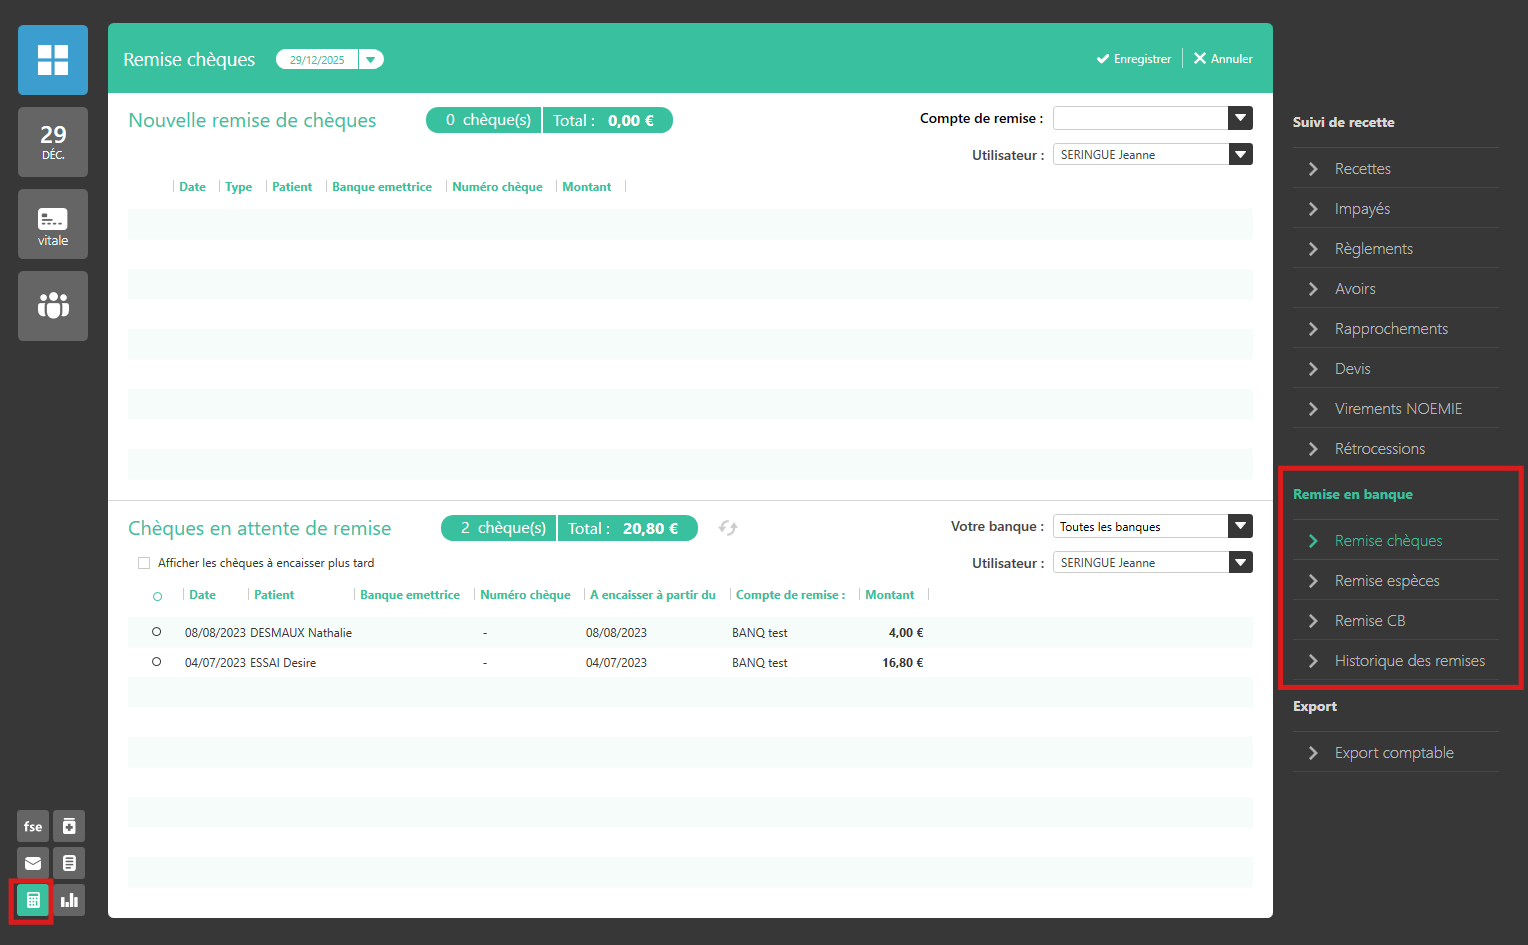
Task: Open the calendar icon showing 29 DÉC.
Action: pos(53,142)
